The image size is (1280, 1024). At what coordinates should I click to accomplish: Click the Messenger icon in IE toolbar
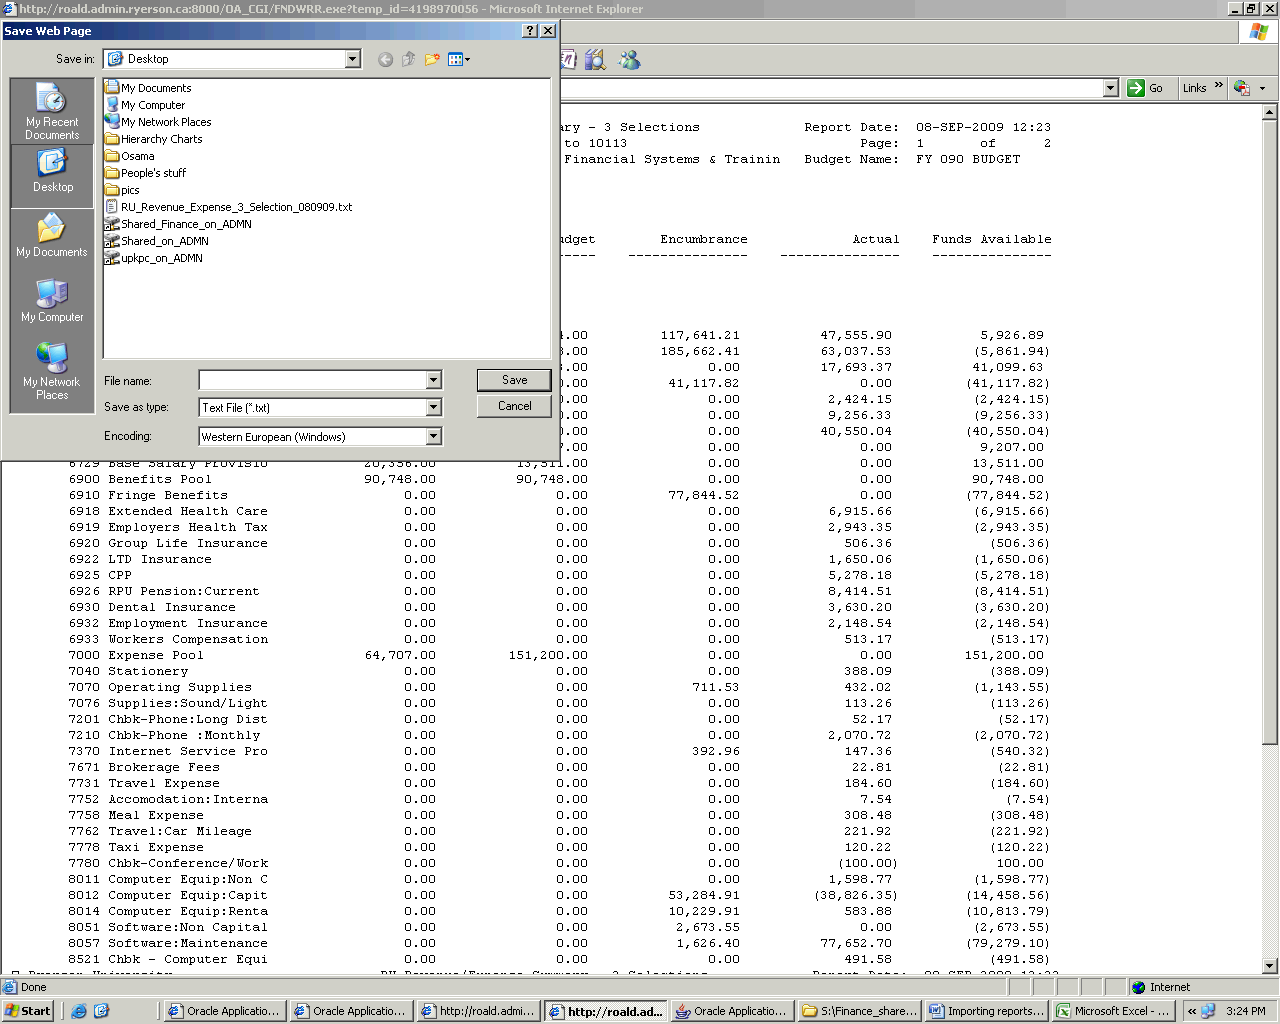point(629,60)
